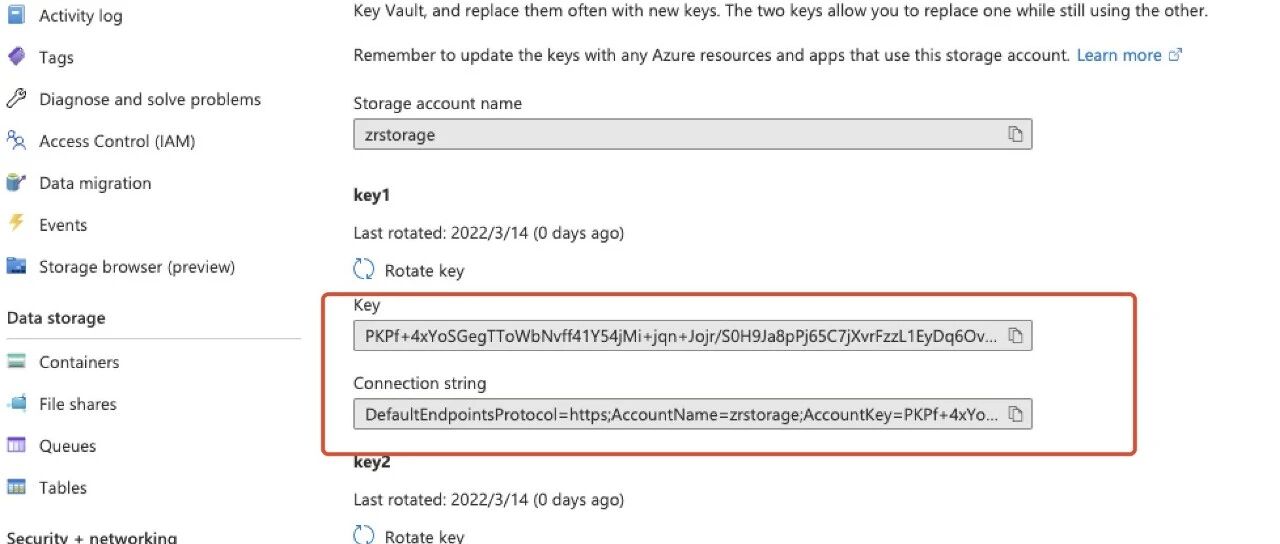Copy the storage account name zrstorage
This screenshot has width=1280, height=544.
click(x=1015, y=135)
